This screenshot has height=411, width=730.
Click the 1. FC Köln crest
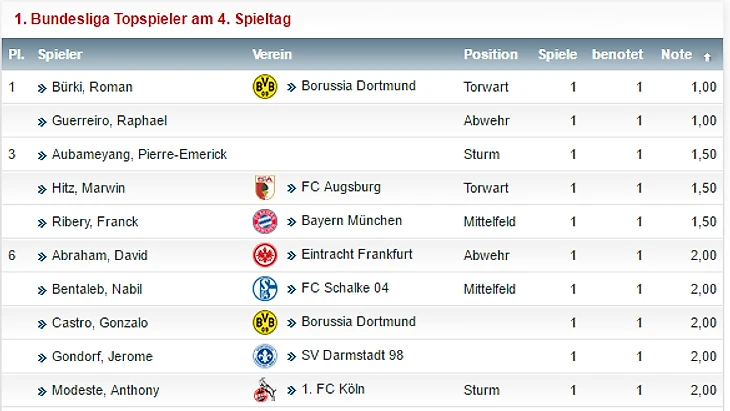264,390
